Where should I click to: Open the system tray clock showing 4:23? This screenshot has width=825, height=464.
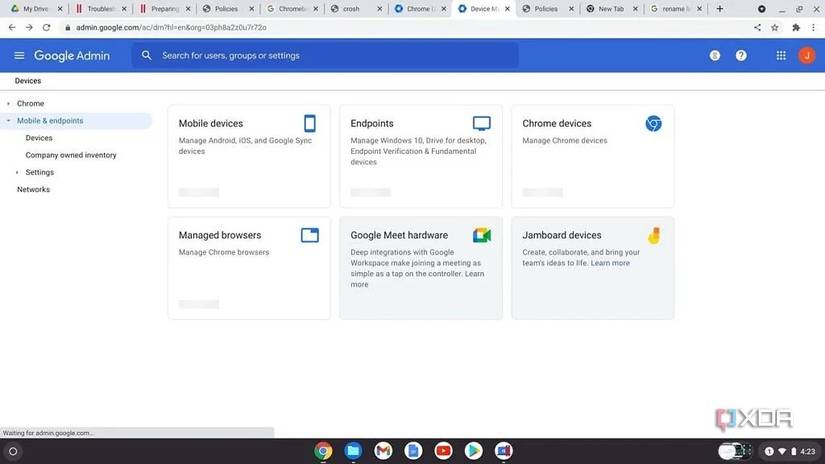(x=808, y=451)
